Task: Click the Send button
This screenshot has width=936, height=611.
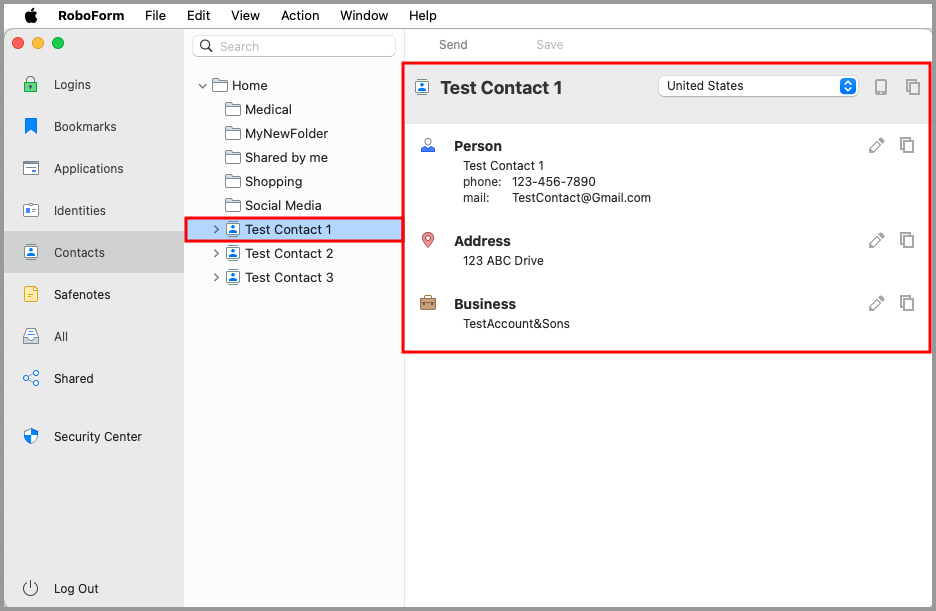Action: tap(453, 45)
